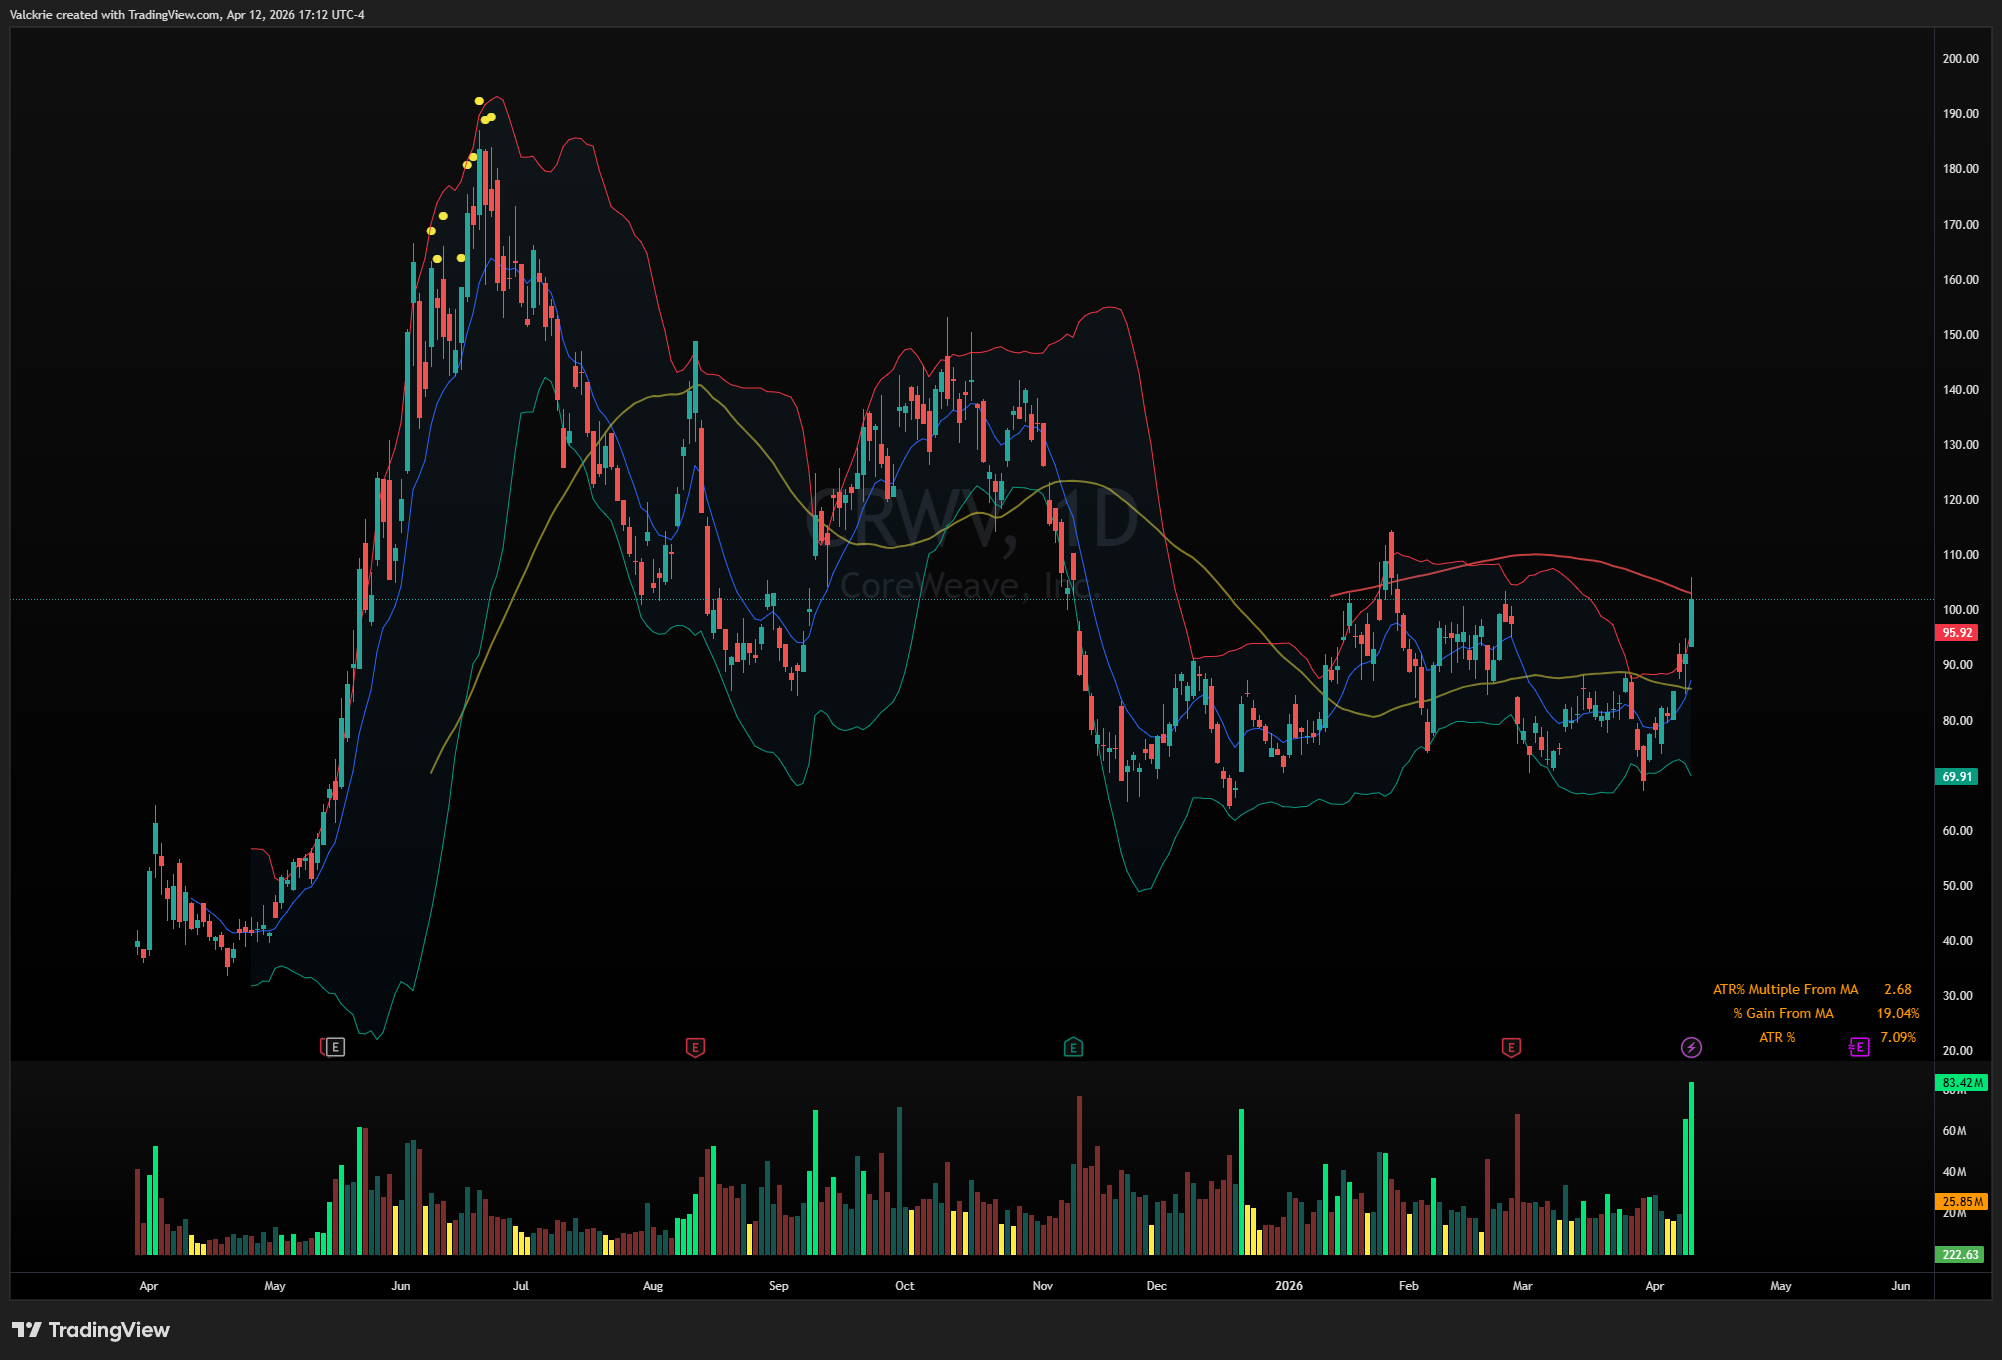
Task: Click the red earnings marker in late February
Action: 1511,1047
